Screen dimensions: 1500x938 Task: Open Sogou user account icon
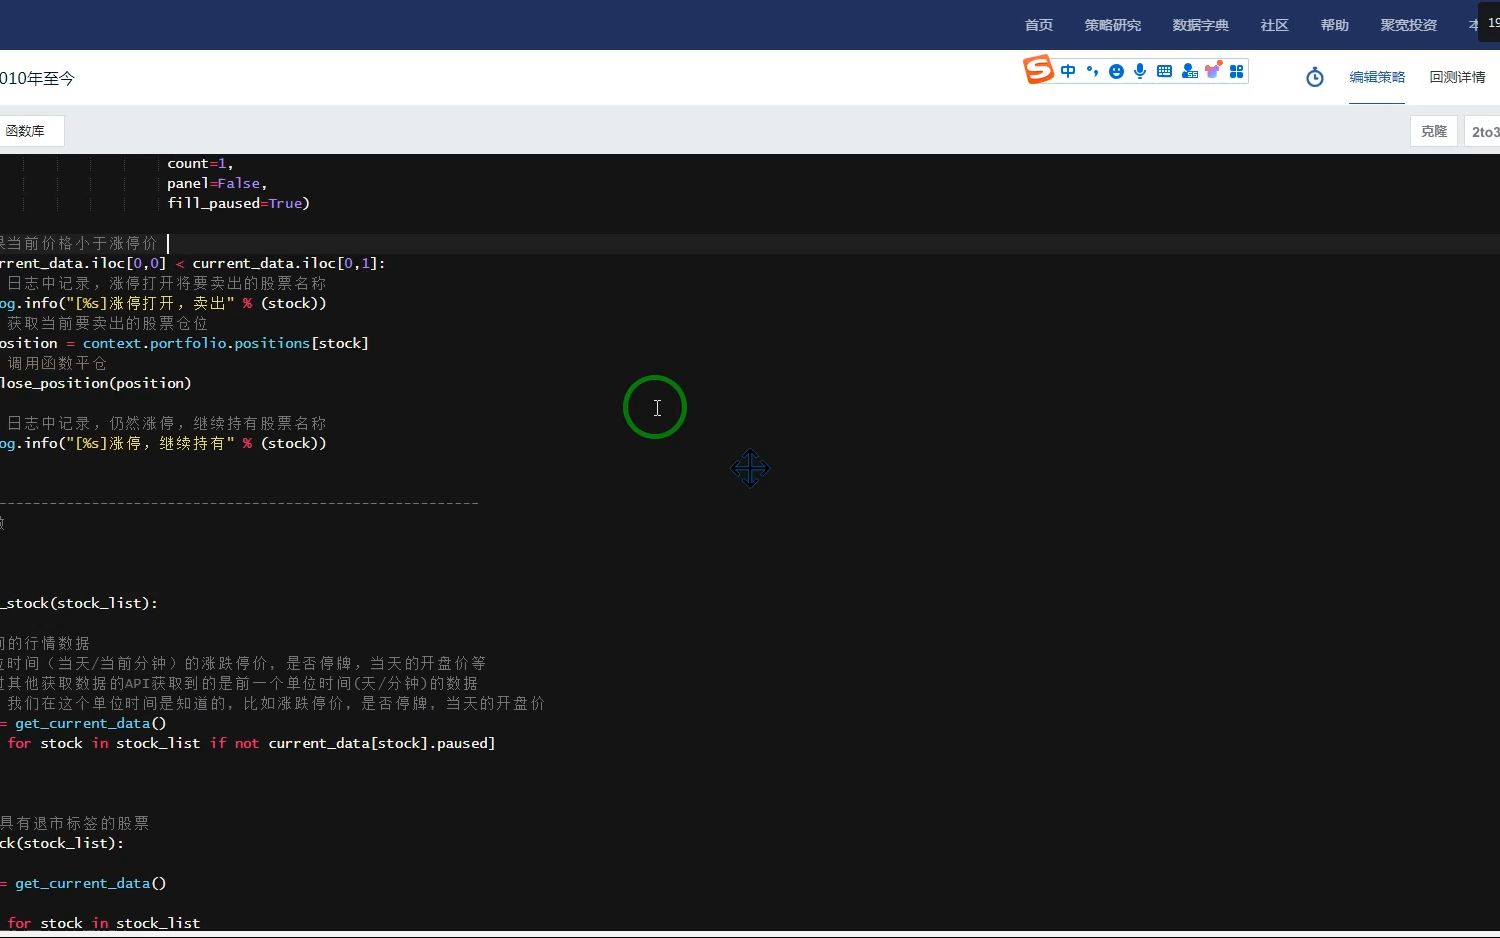coord(1189,71)
